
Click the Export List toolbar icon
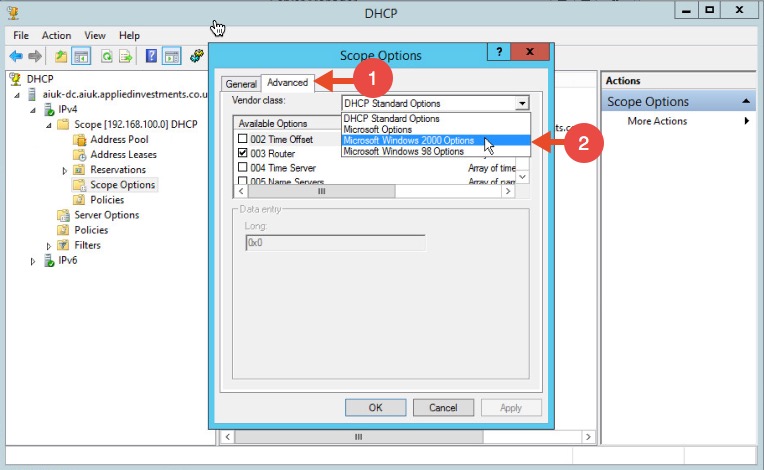point(124,56)
